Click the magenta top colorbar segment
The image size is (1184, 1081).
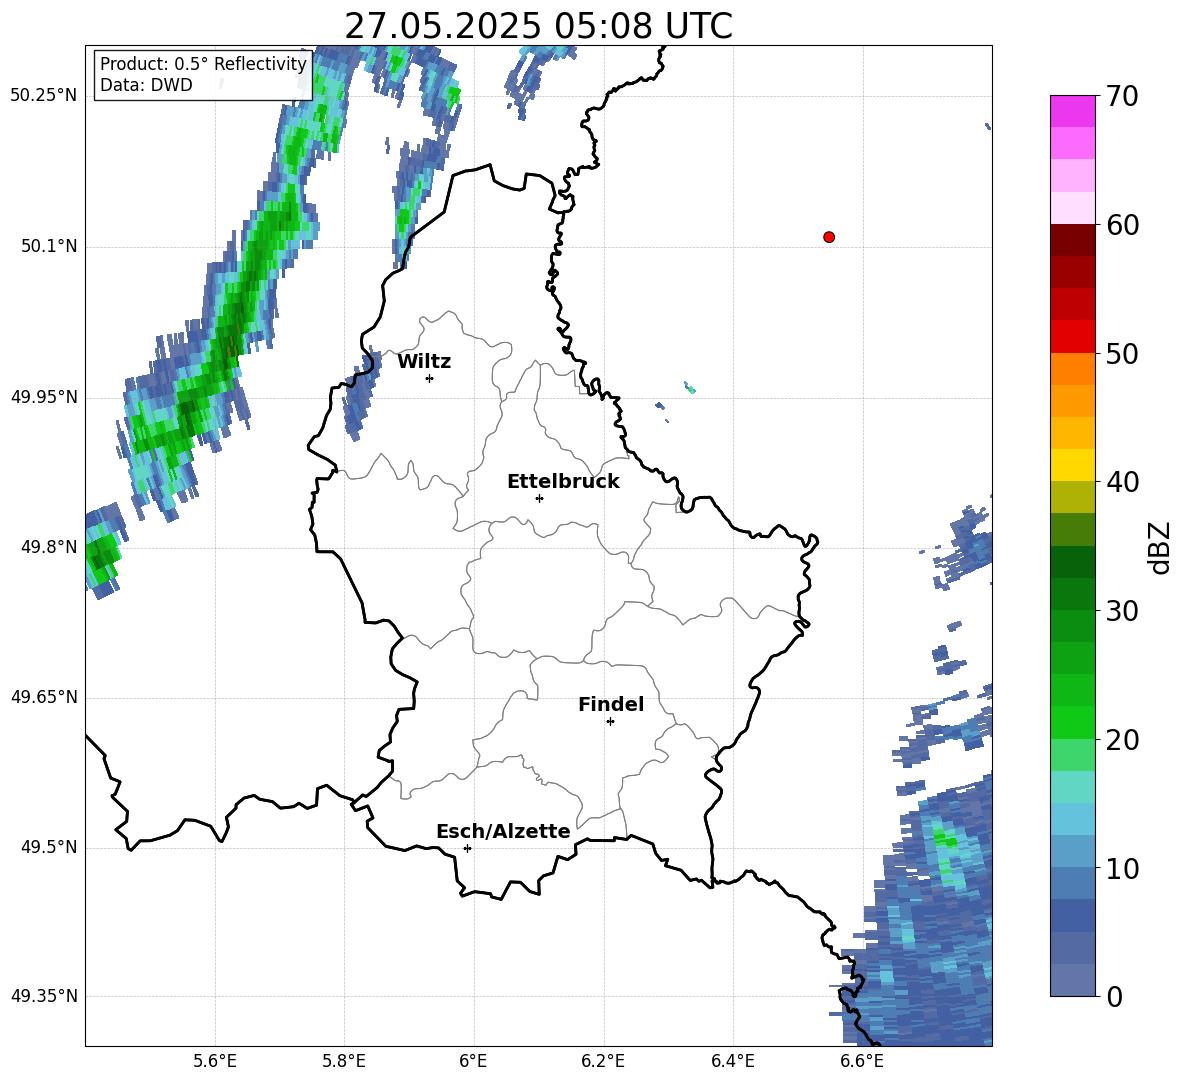pos(1072,111)
